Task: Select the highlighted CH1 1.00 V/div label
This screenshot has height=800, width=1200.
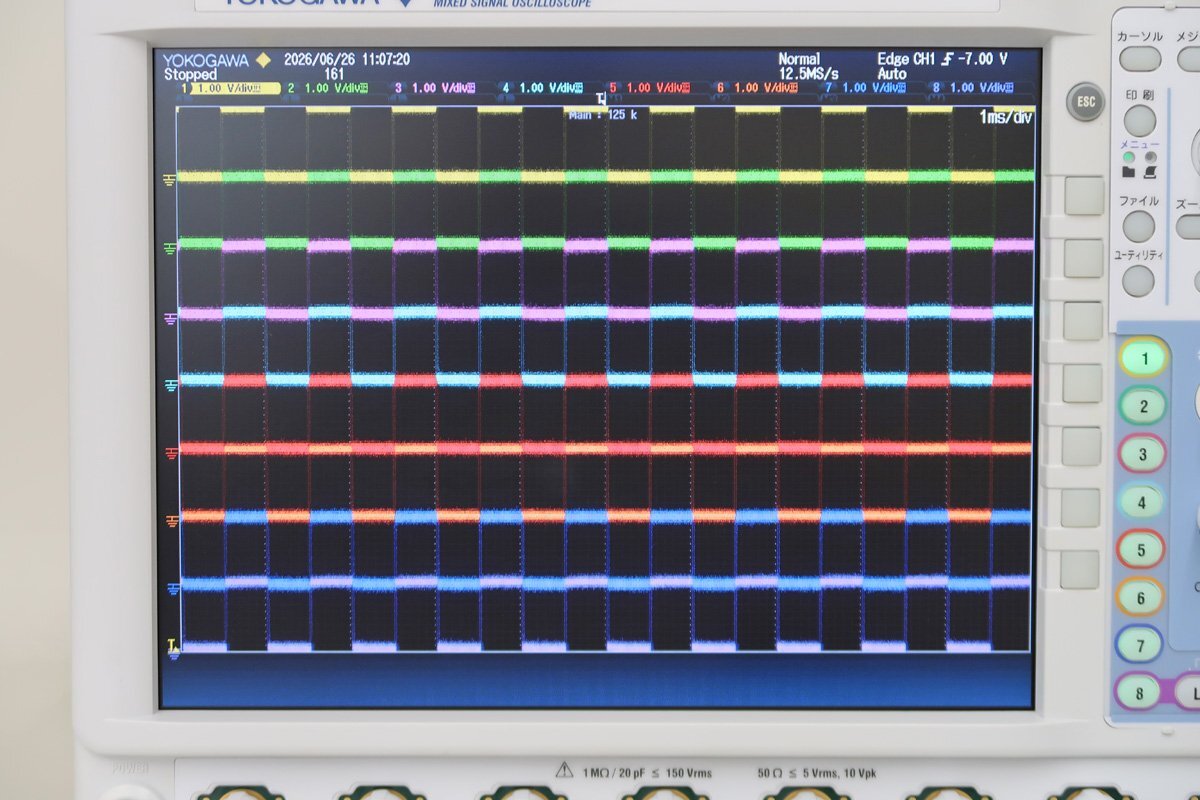Action: coord(236,88)
